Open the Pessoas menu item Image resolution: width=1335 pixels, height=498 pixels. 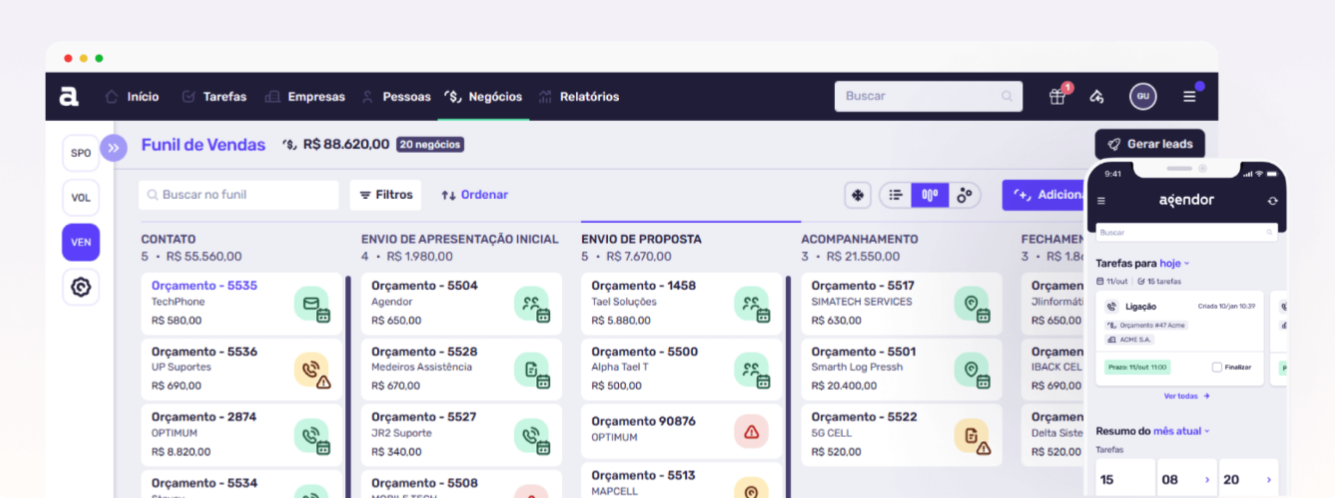point(396,97)
